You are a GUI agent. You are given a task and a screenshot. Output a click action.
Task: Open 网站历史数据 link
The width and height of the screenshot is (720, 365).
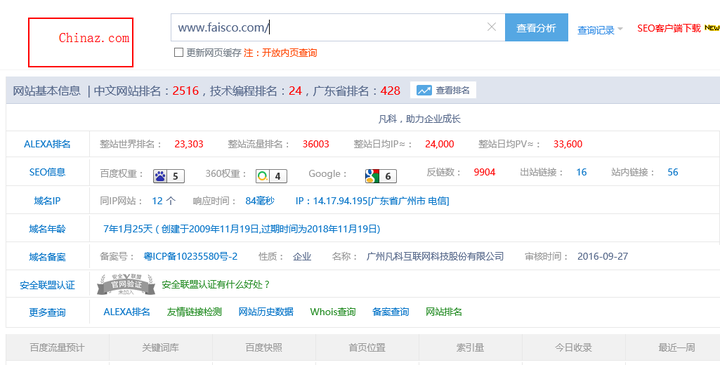coord(266,312)
